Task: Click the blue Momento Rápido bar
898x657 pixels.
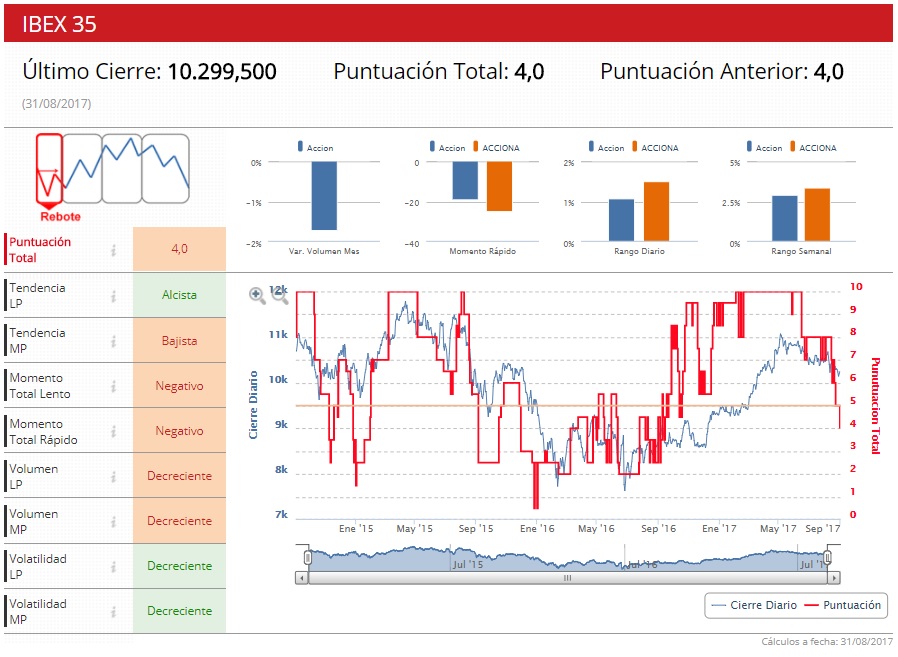Action: tap(465, 180)
